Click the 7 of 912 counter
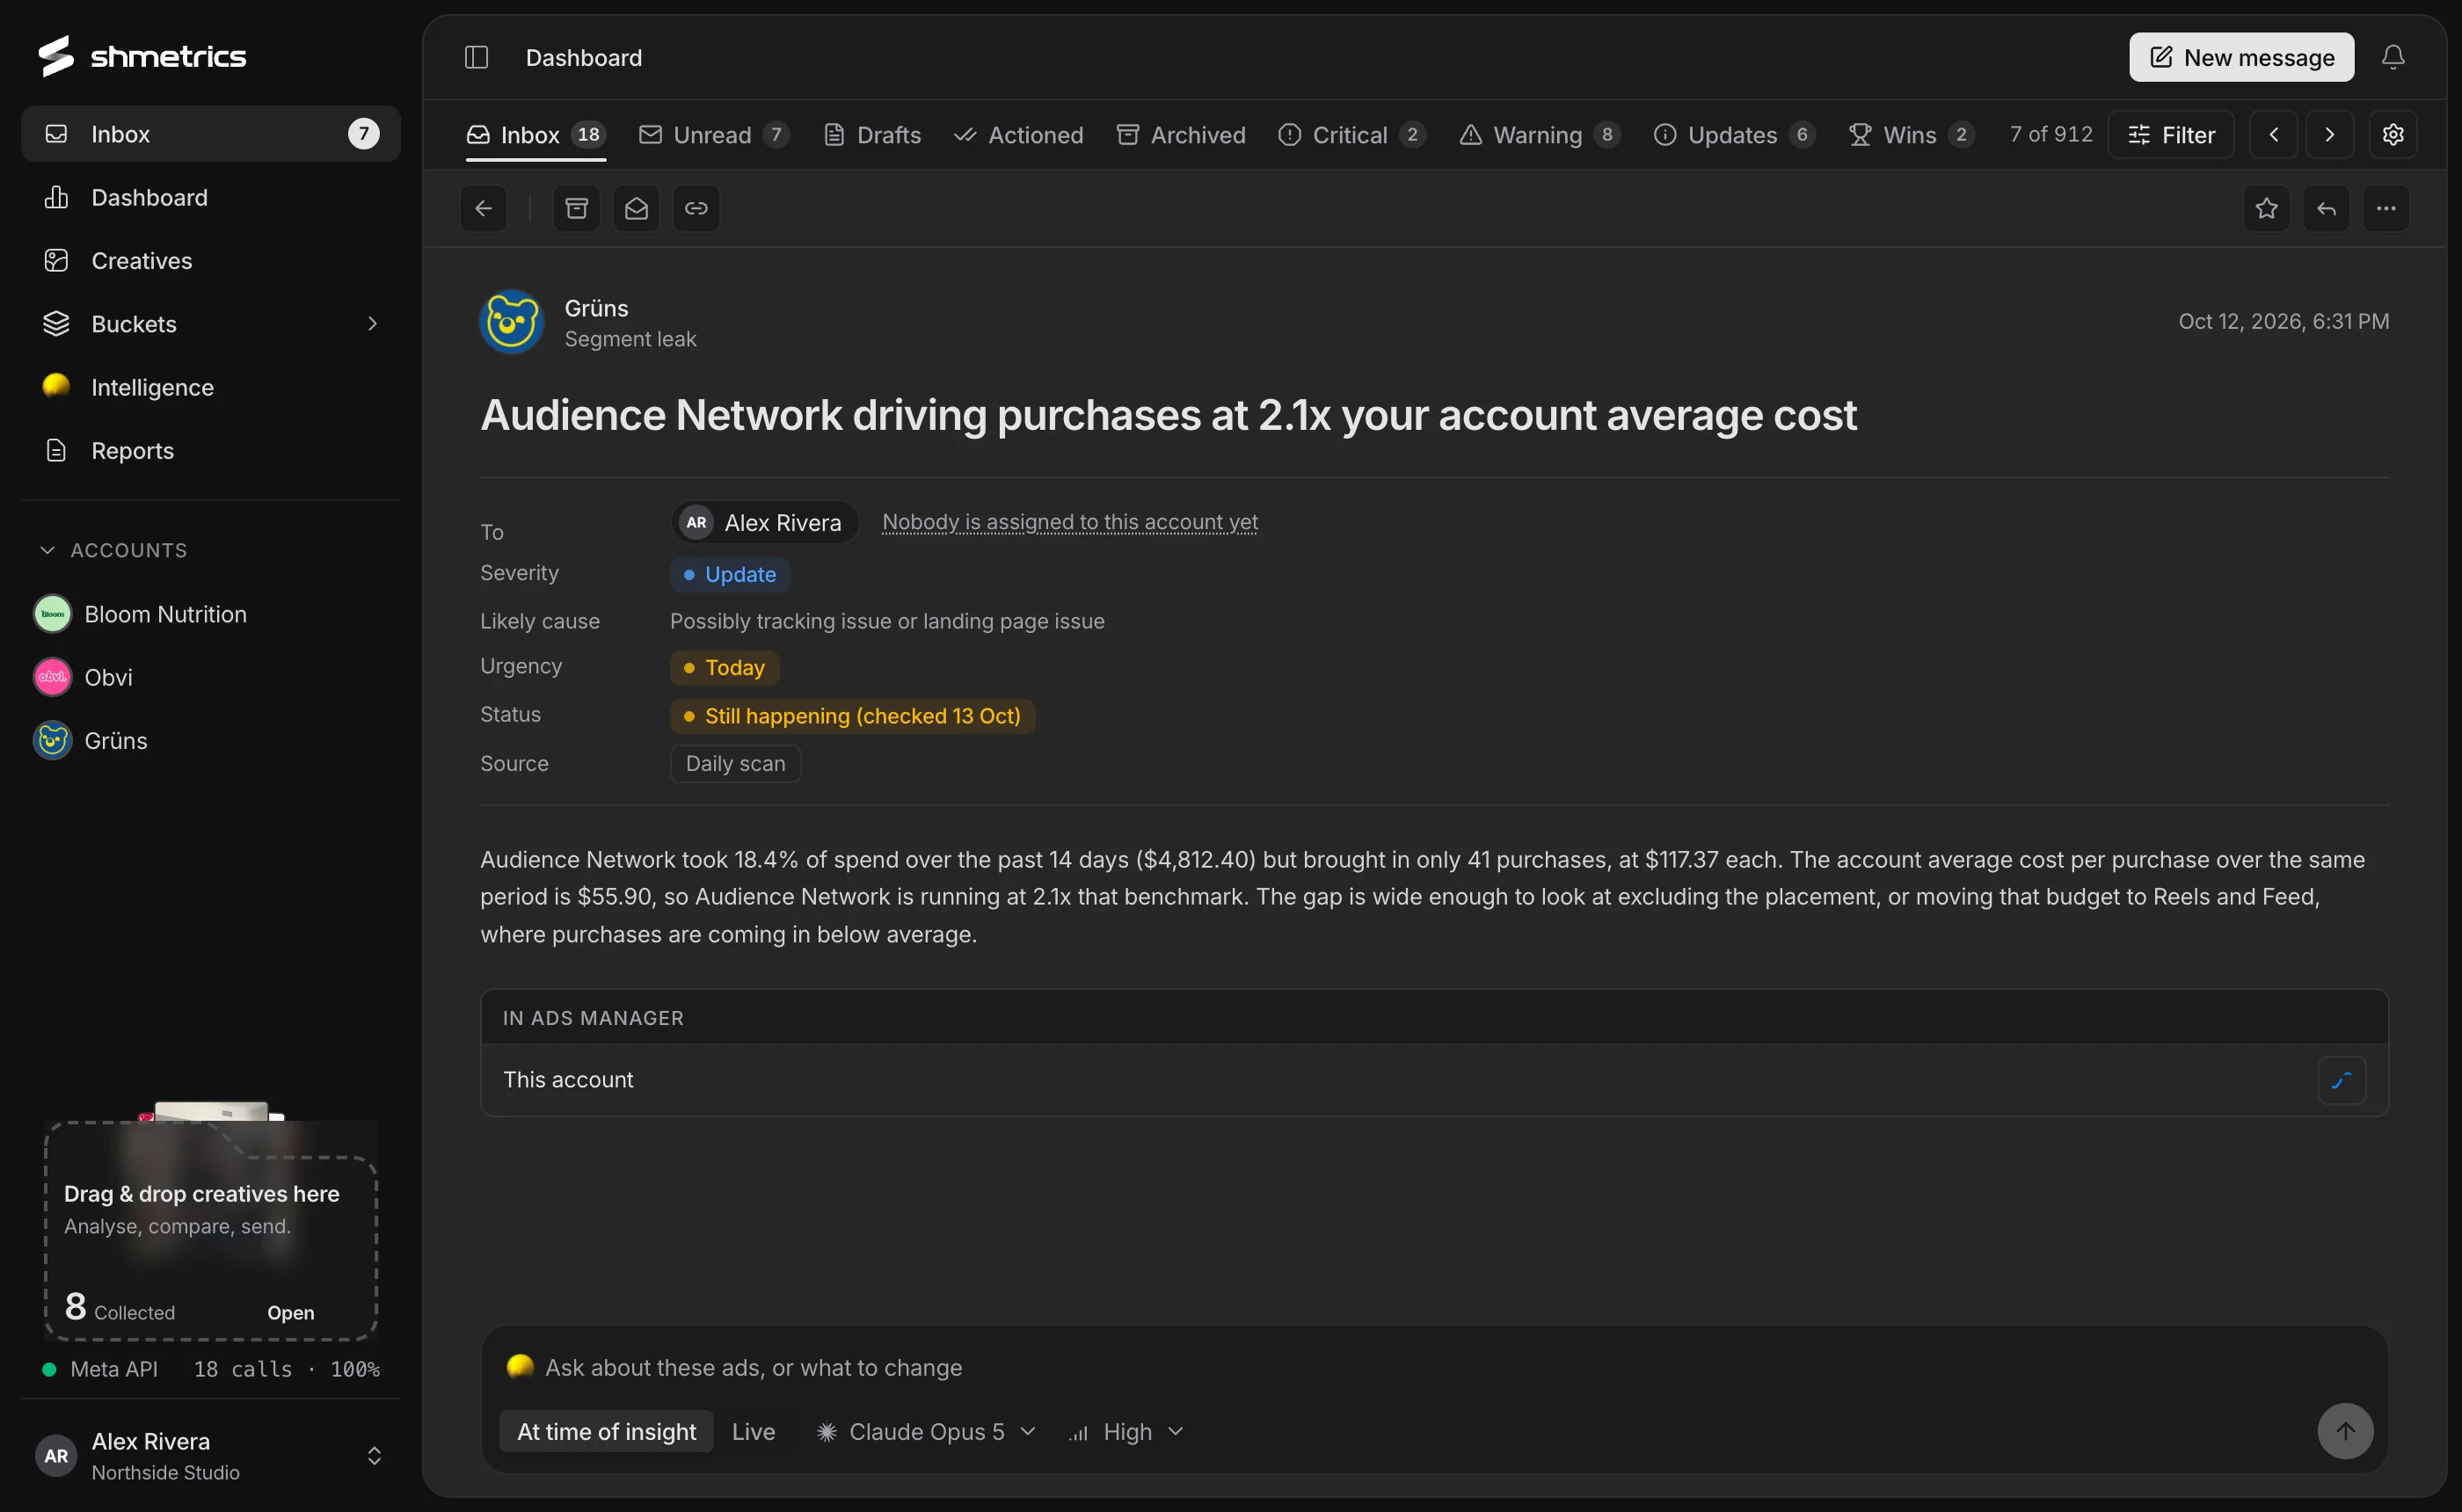The image size is (2462, 1512). pos(2051,134)
